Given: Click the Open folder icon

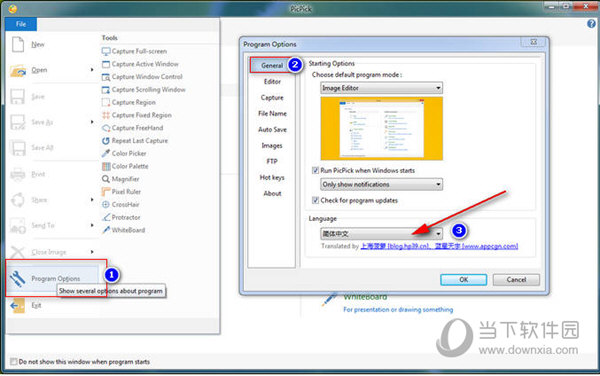Looking at the screenshot, I should (x=18, y=70).
